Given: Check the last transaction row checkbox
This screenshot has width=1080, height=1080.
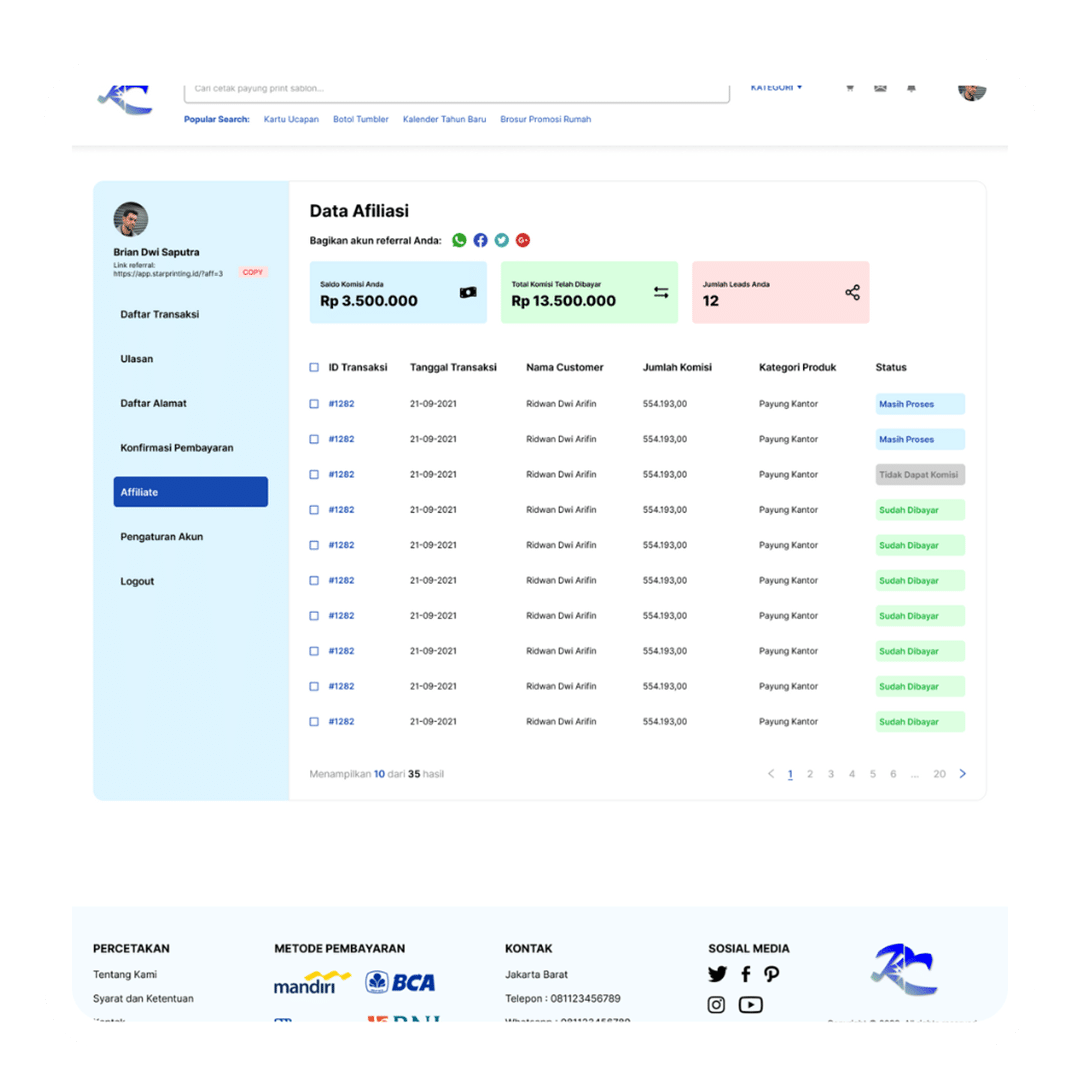Looking at the screenshot, I should [314, 722].
